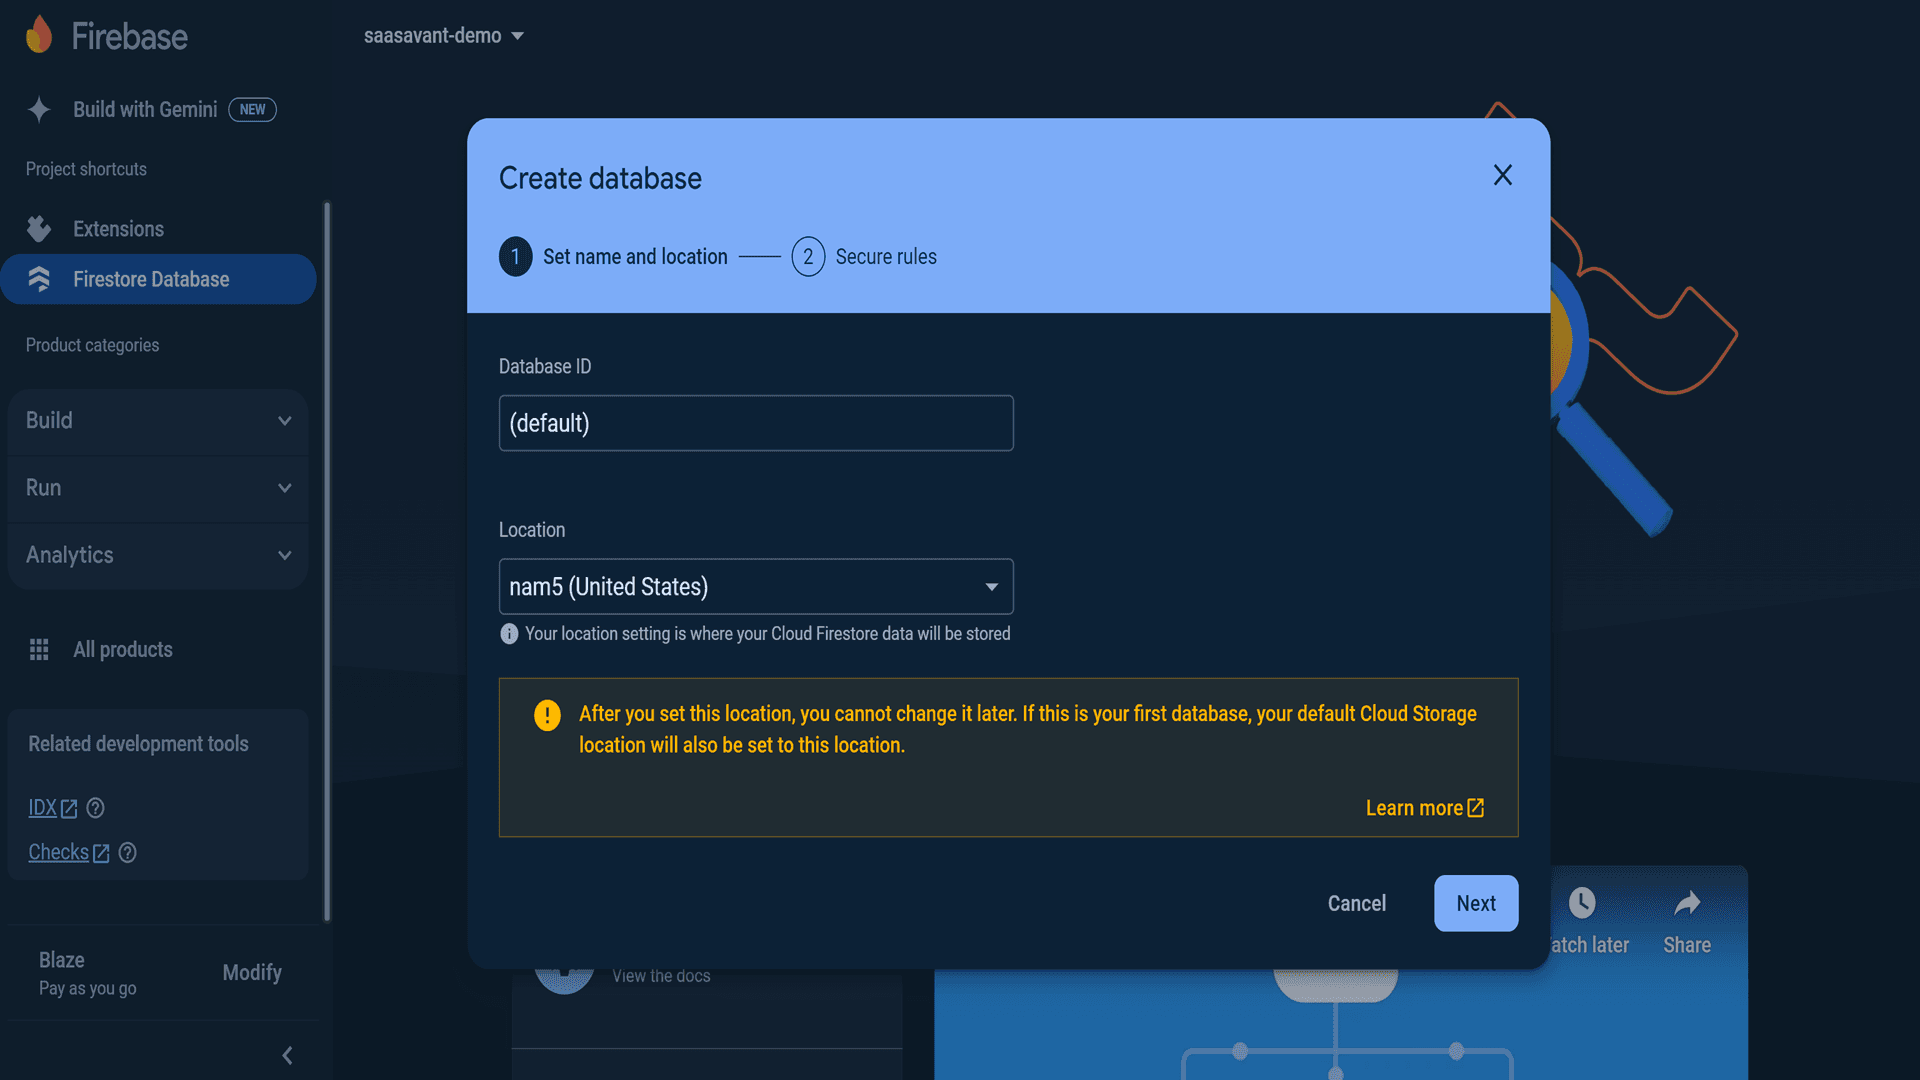1920x1080 pixels.
Task: Click the Extensions sidebar icon
Action: (x=40, y=227)
